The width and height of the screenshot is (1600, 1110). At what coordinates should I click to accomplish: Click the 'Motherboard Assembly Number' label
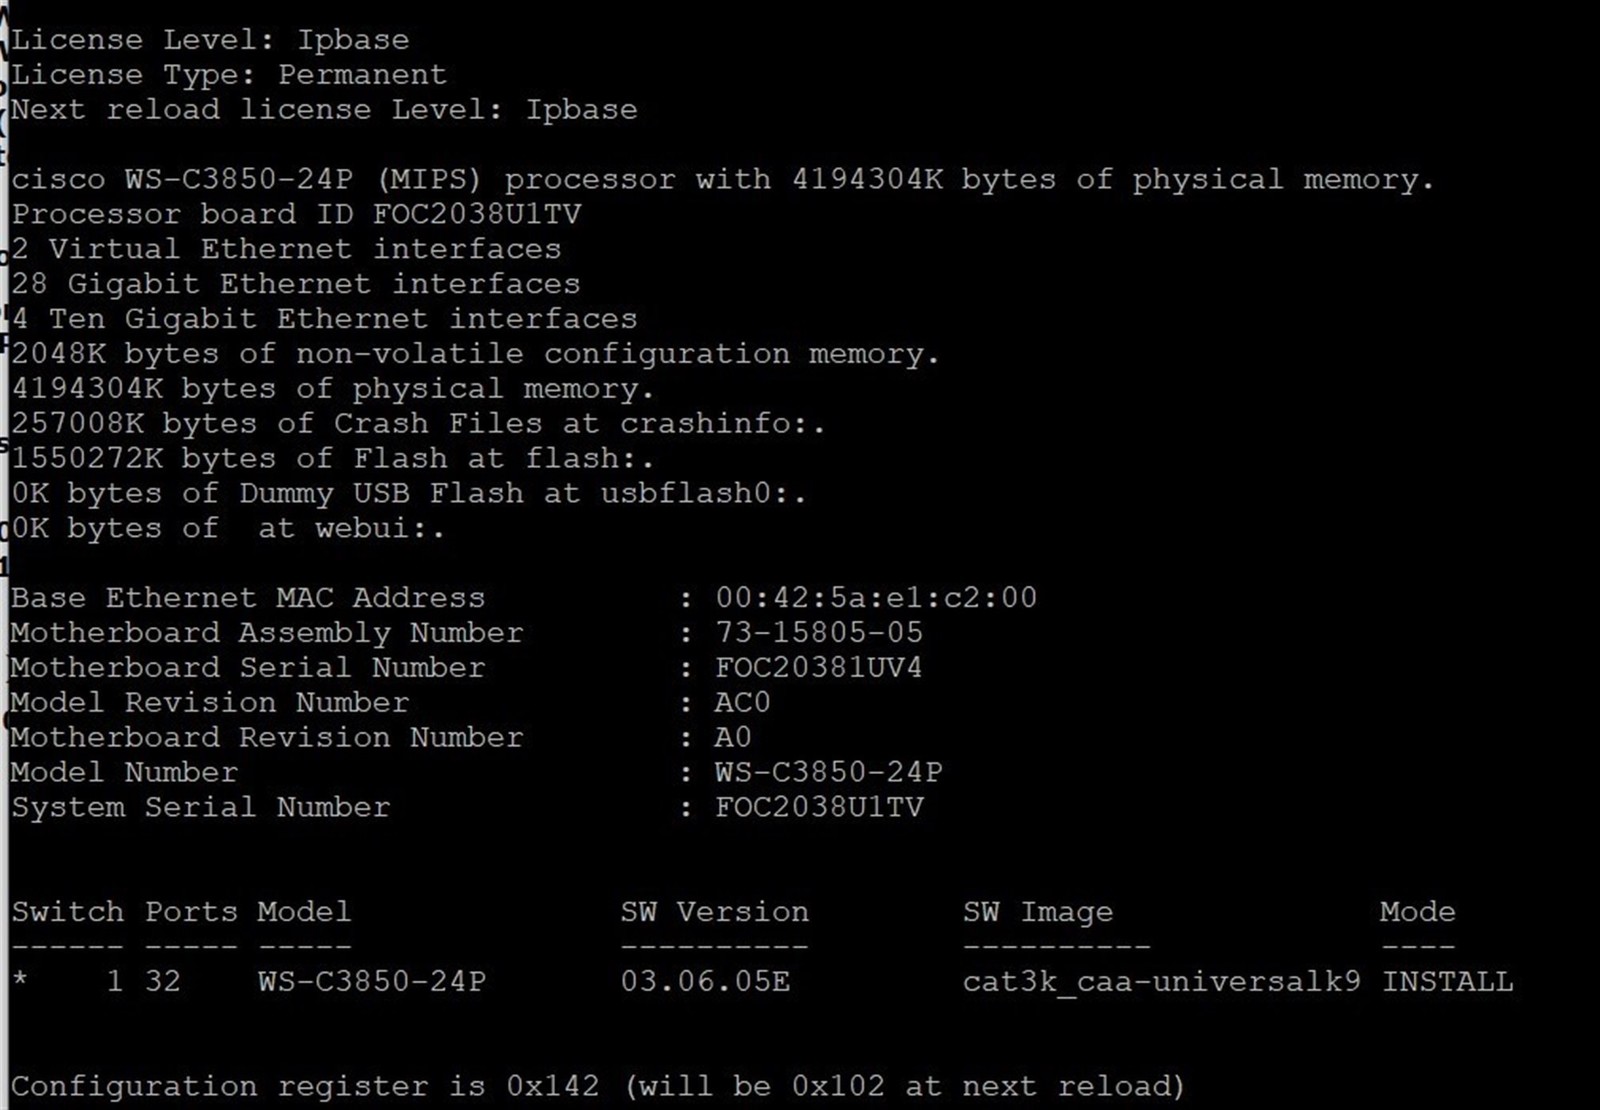[x=267, y=633]
